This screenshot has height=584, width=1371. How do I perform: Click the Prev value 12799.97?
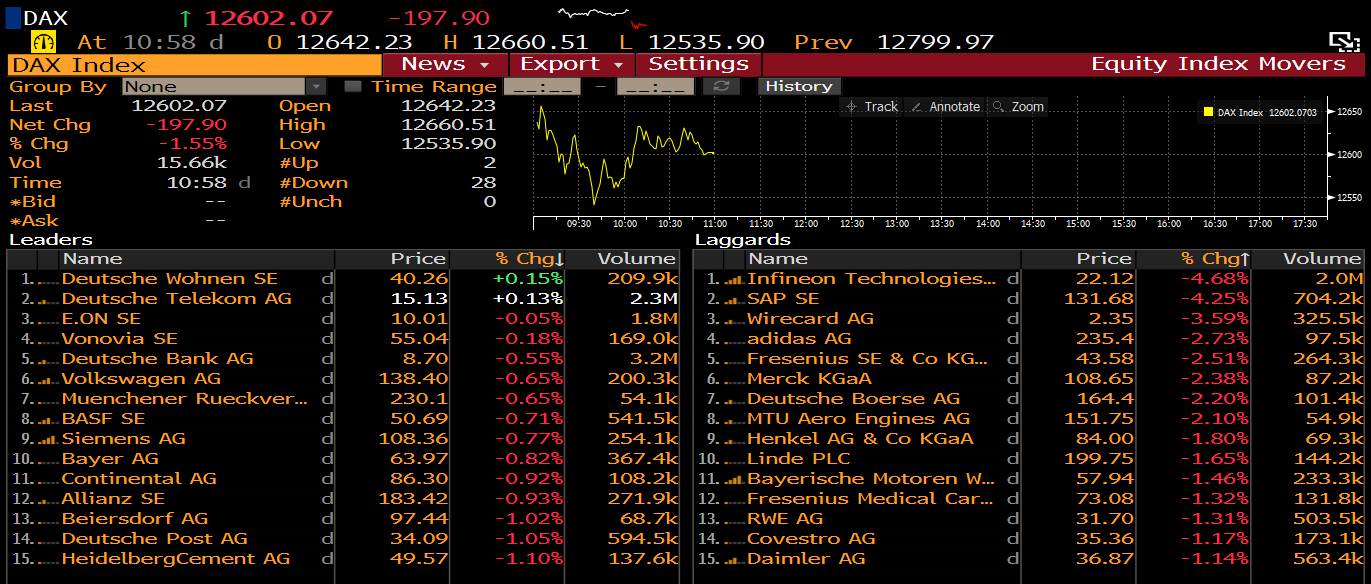click(935, 42)
